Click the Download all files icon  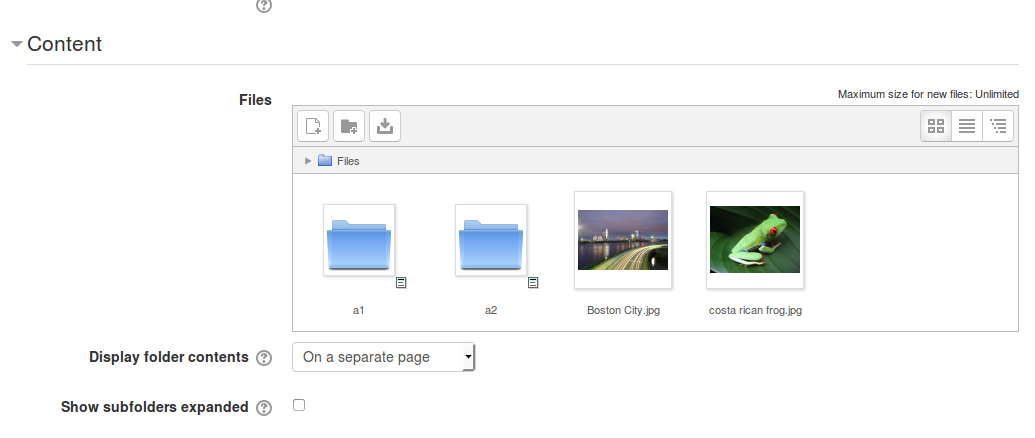tap(385, 126)
